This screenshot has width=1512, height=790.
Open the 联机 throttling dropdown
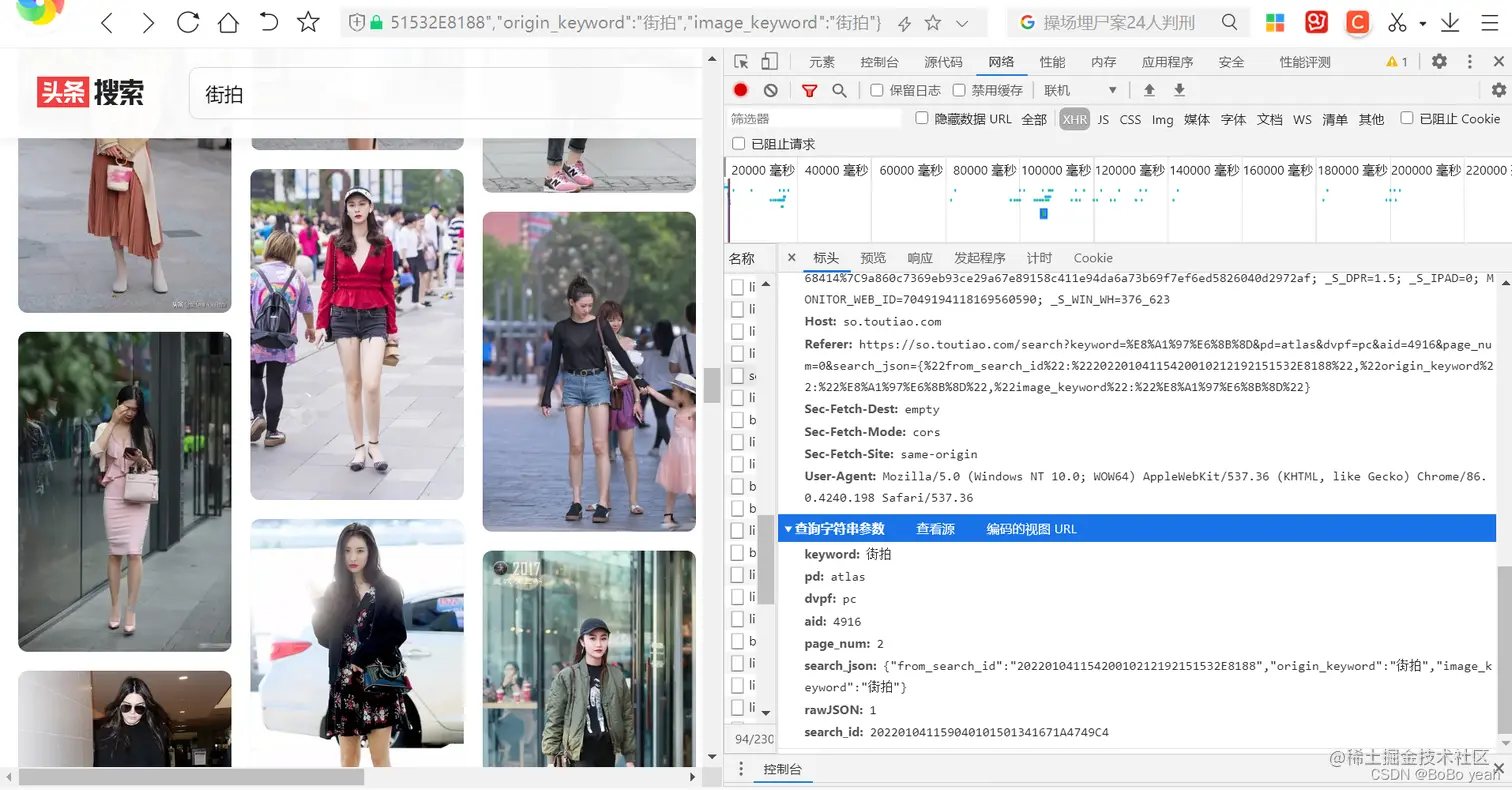[x=1080, y=90]
